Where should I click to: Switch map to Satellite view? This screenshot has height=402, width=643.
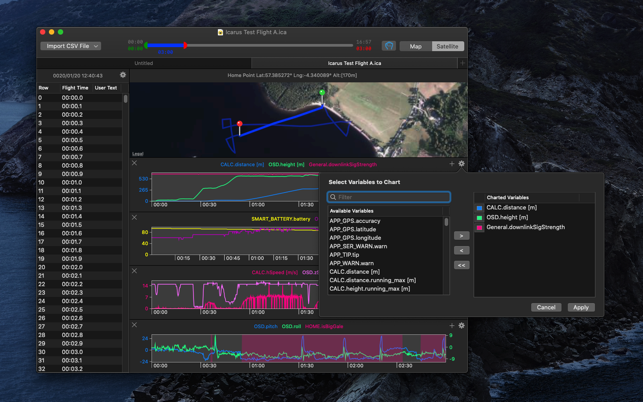pos(447,46)
